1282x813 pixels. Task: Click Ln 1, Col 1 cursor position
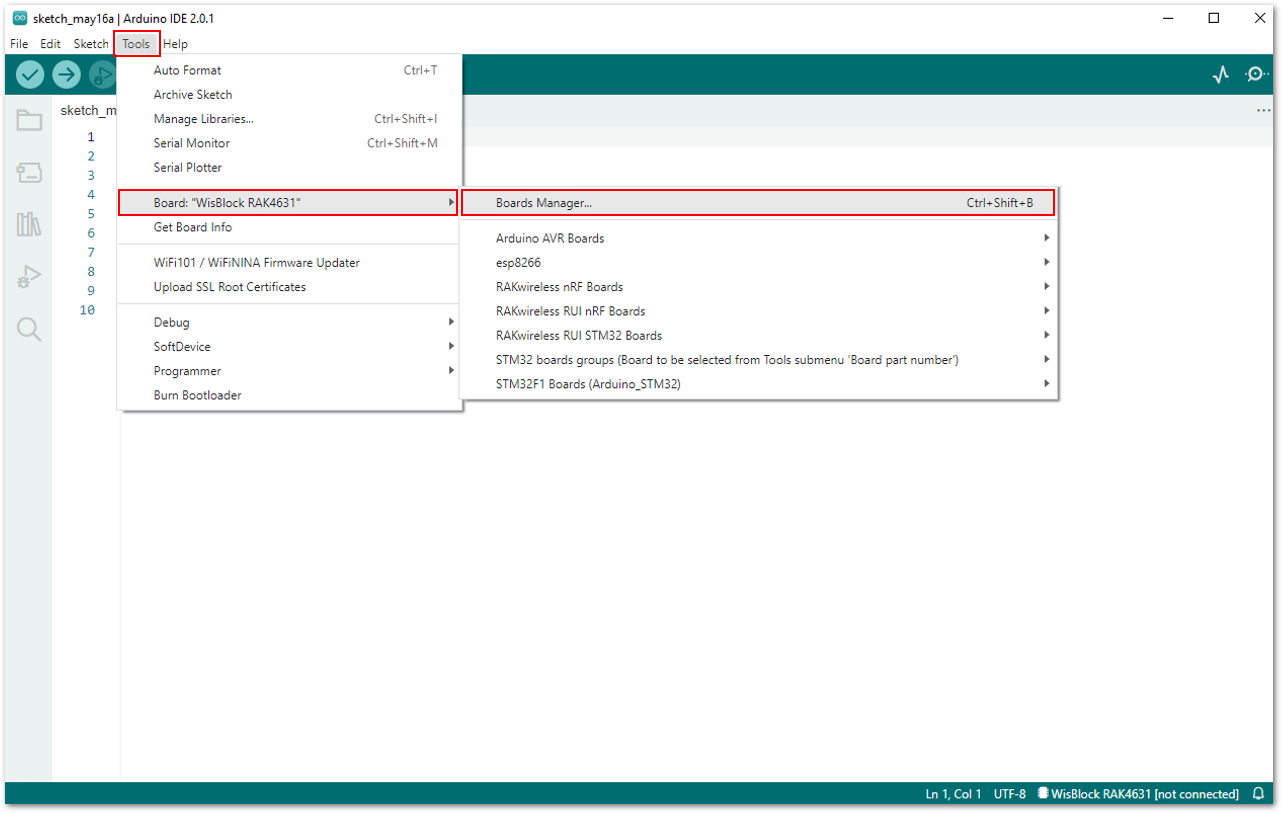click(x=953, y=794)
